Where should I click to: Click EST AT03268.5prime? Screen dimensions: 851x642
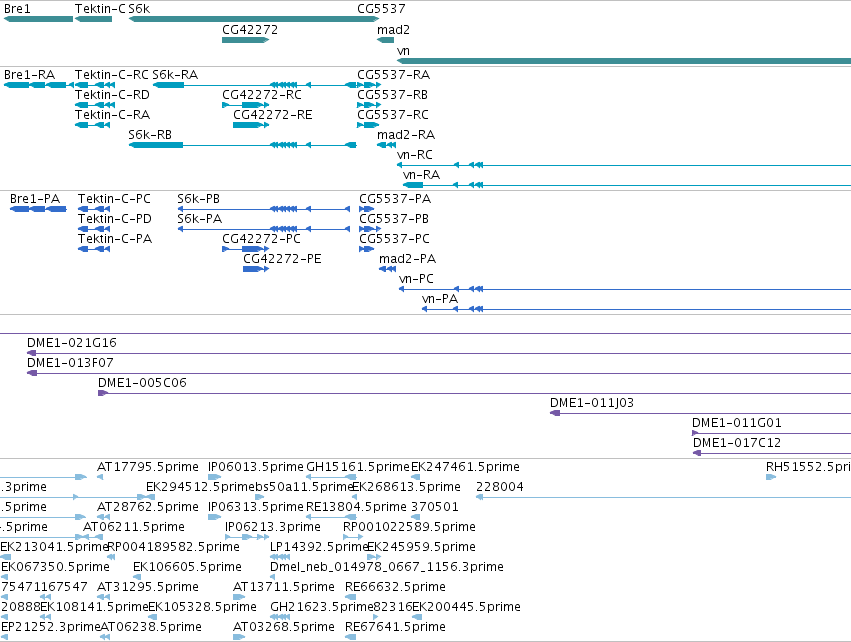[x=284, y=628]
